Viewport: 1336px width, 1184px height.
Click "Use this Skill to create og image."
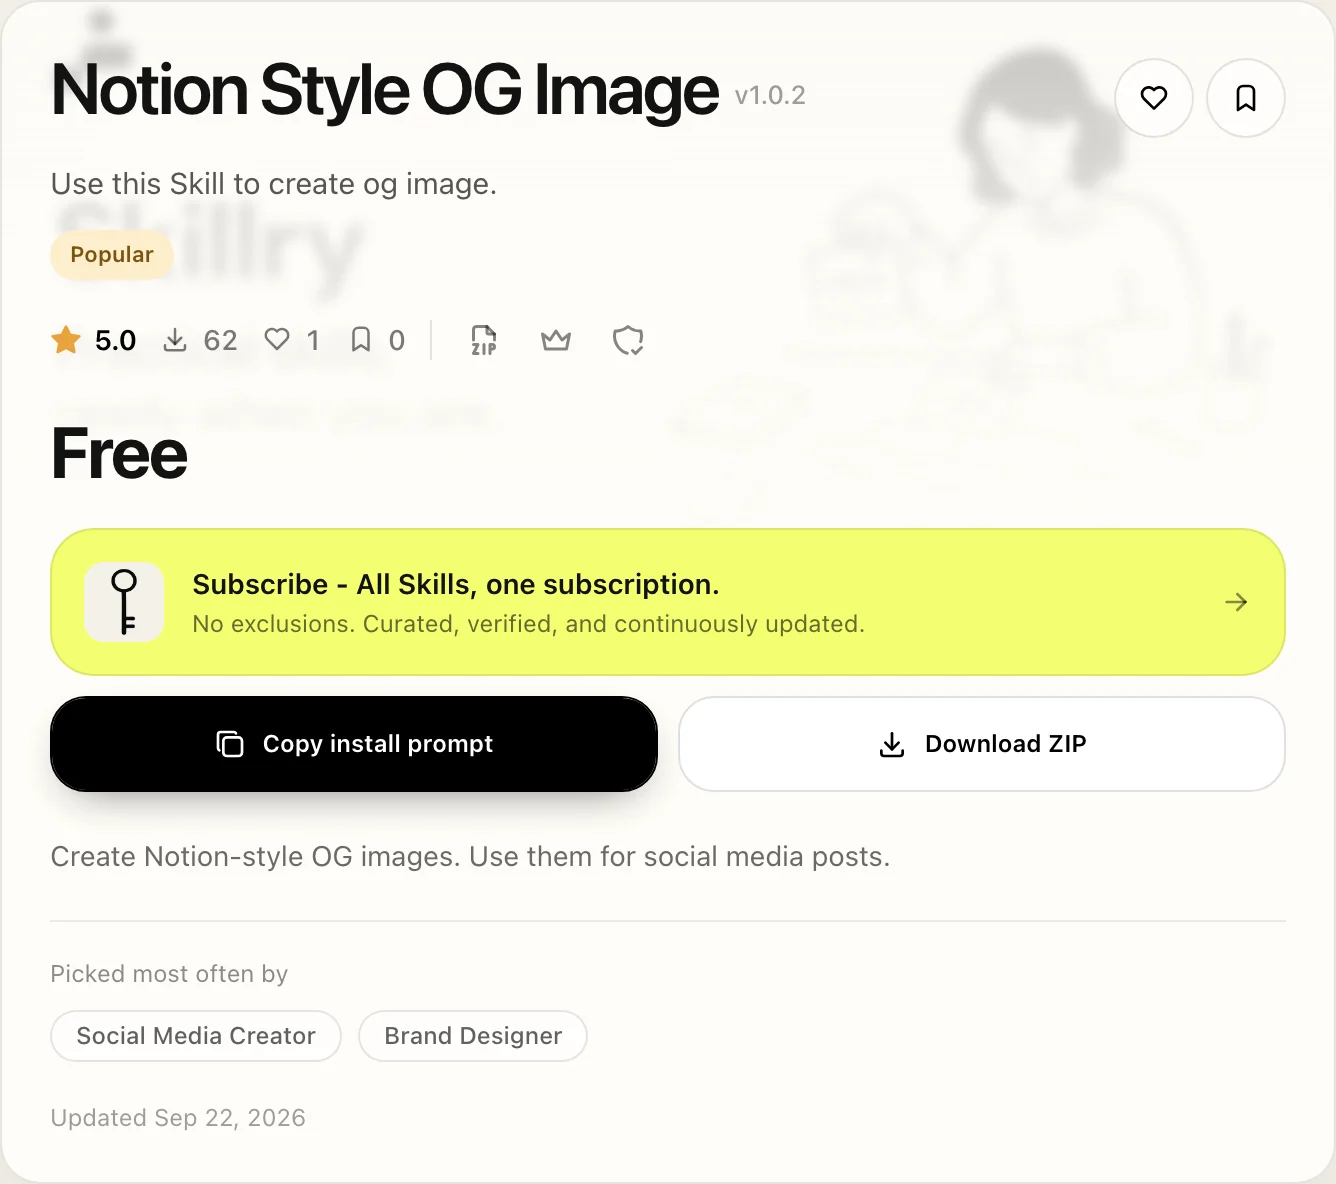(274, 184)
